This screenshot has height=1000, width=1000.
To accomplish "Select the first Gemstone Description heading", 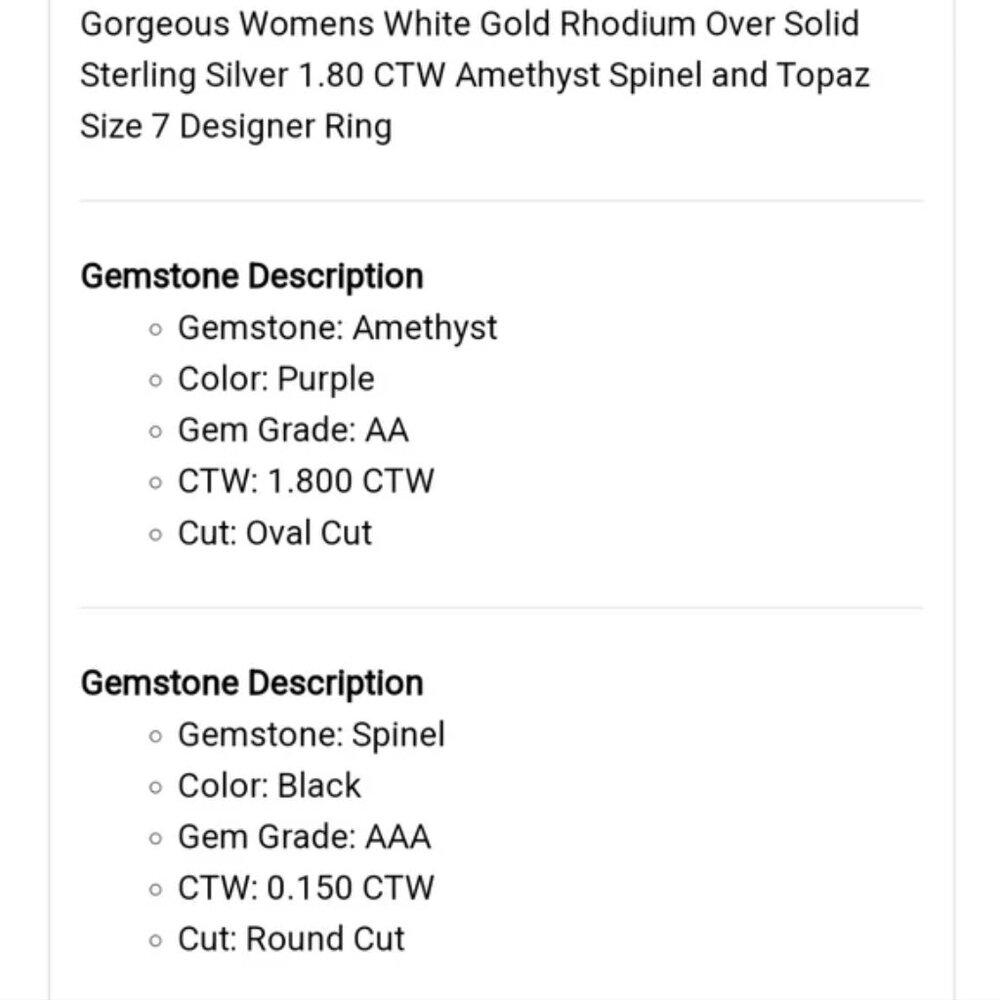I will [252, 276].
